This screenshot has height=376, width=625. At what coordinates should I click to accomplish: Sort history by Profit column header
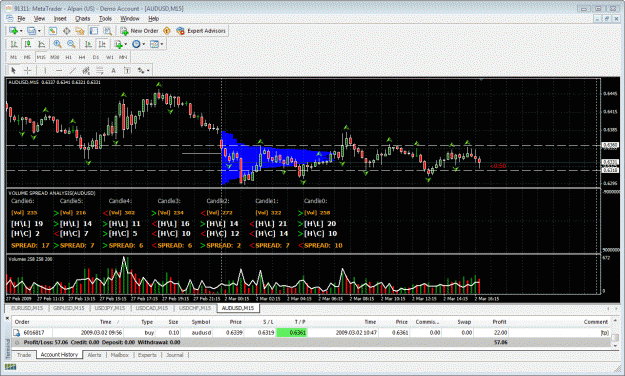click(499, 322)
